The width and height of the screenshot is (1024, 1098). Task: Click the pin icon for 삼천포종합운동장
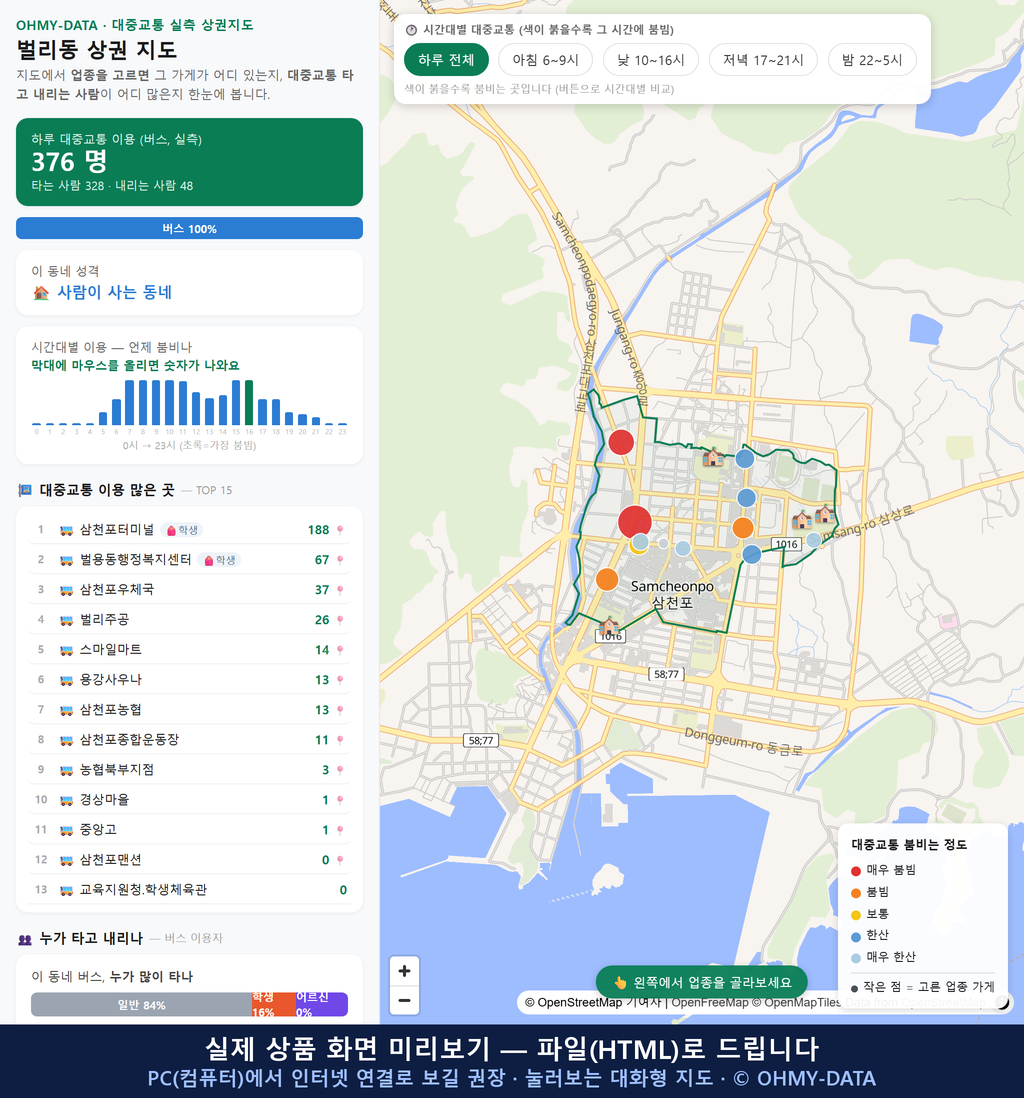point(340,740)
